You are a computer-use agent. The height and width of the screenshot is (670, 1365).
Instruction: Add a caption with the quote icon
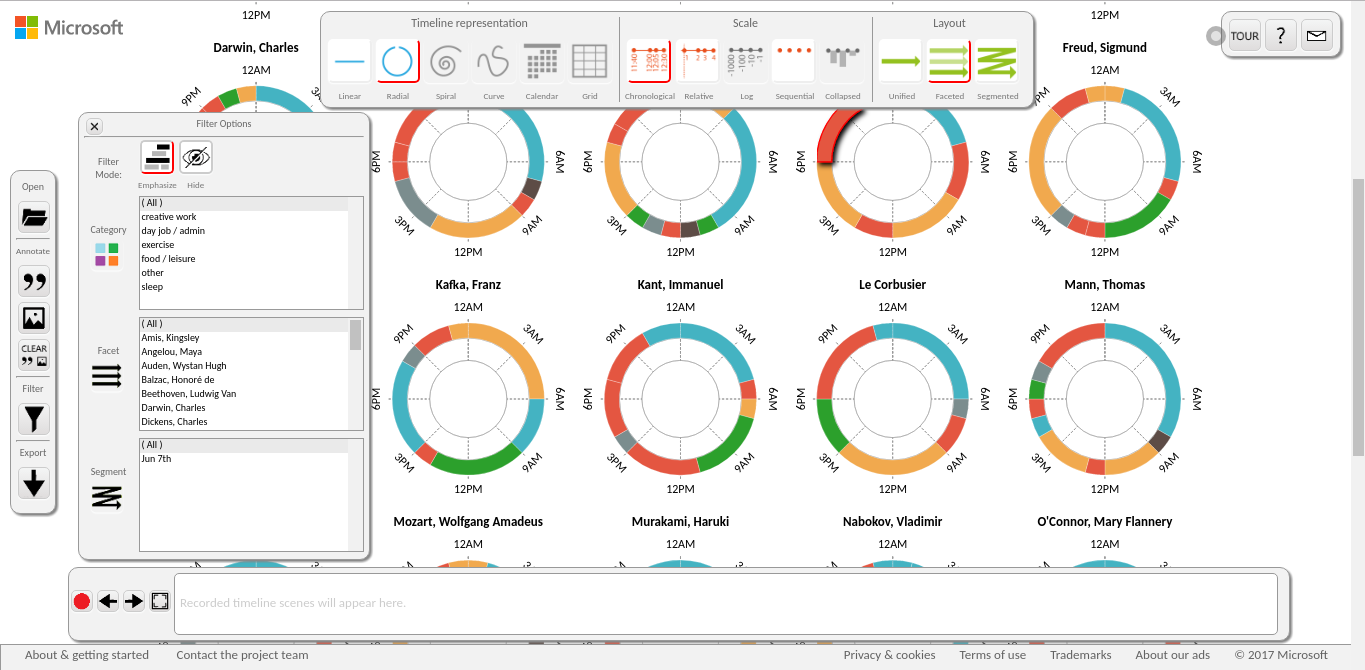[x=34, y=281]
